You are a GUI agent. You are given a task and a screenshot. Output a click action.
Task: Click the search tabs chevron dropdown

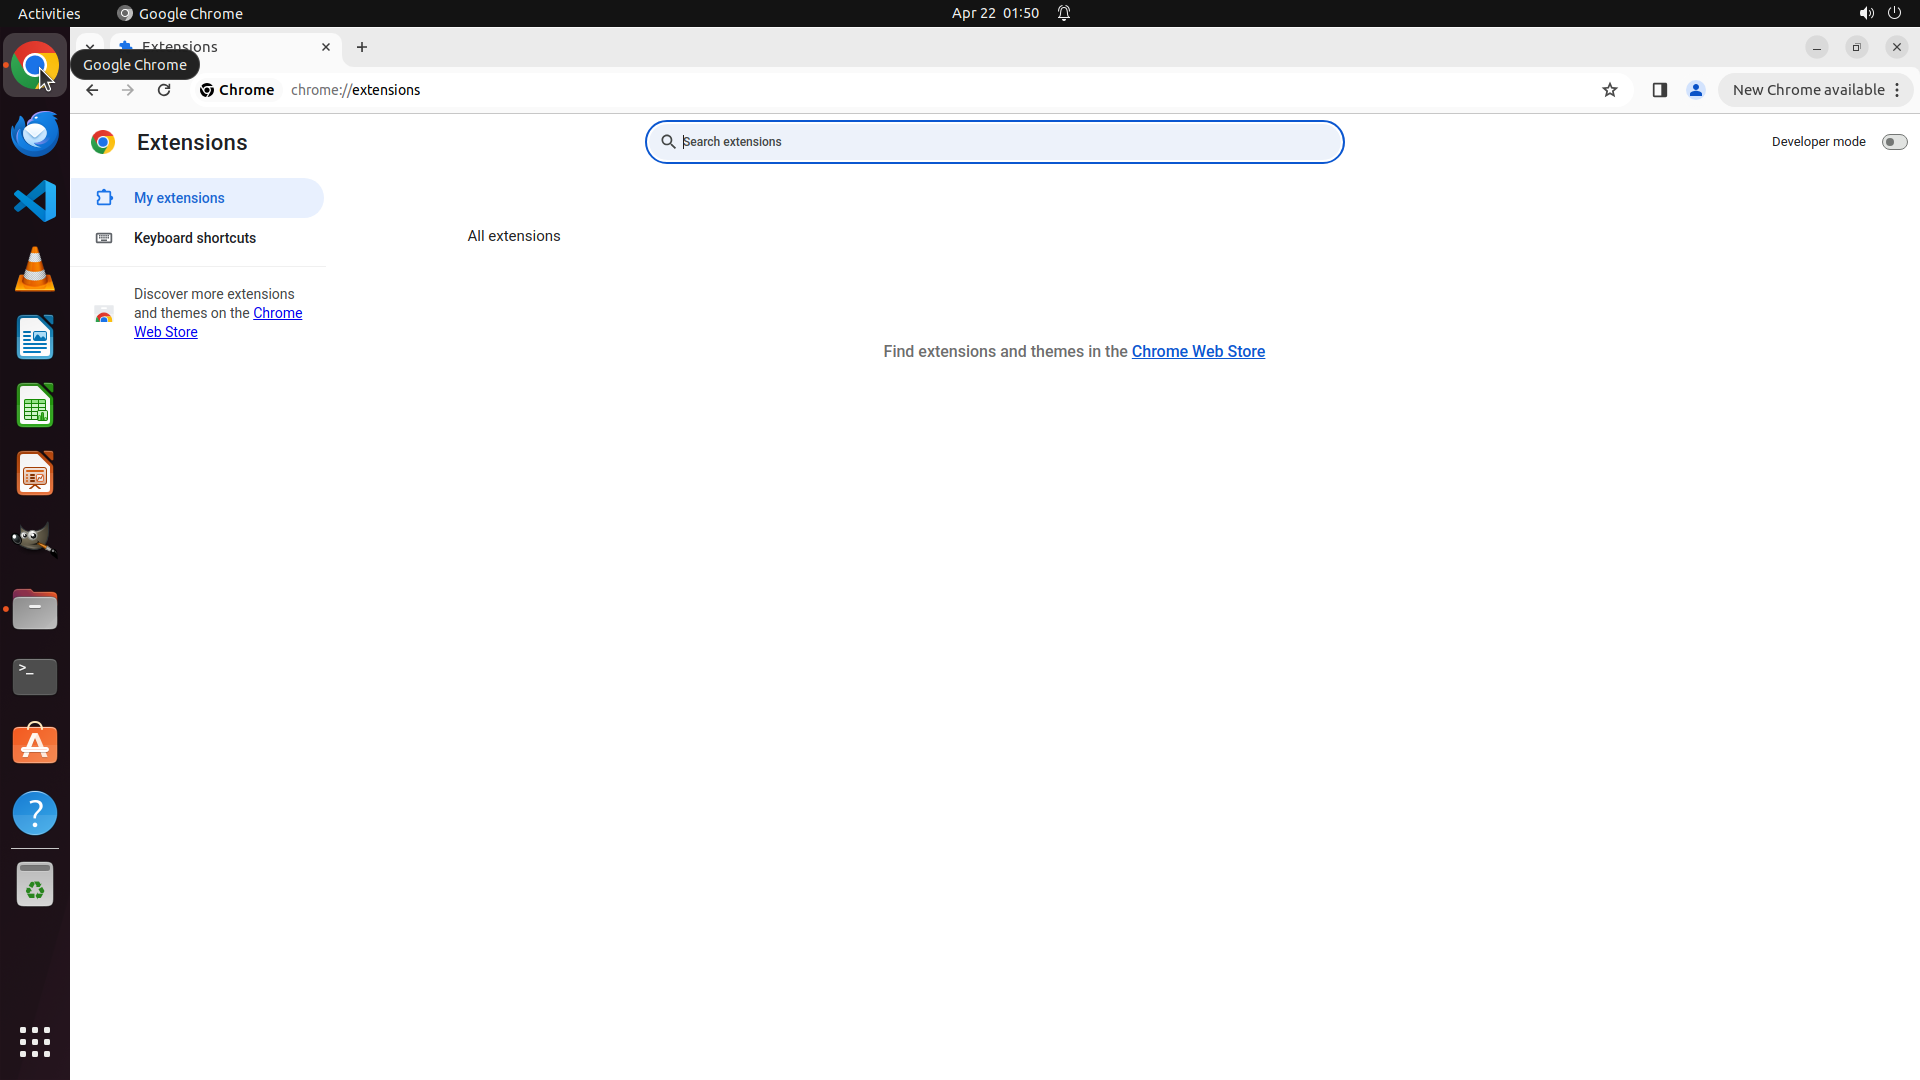point(89,46)
